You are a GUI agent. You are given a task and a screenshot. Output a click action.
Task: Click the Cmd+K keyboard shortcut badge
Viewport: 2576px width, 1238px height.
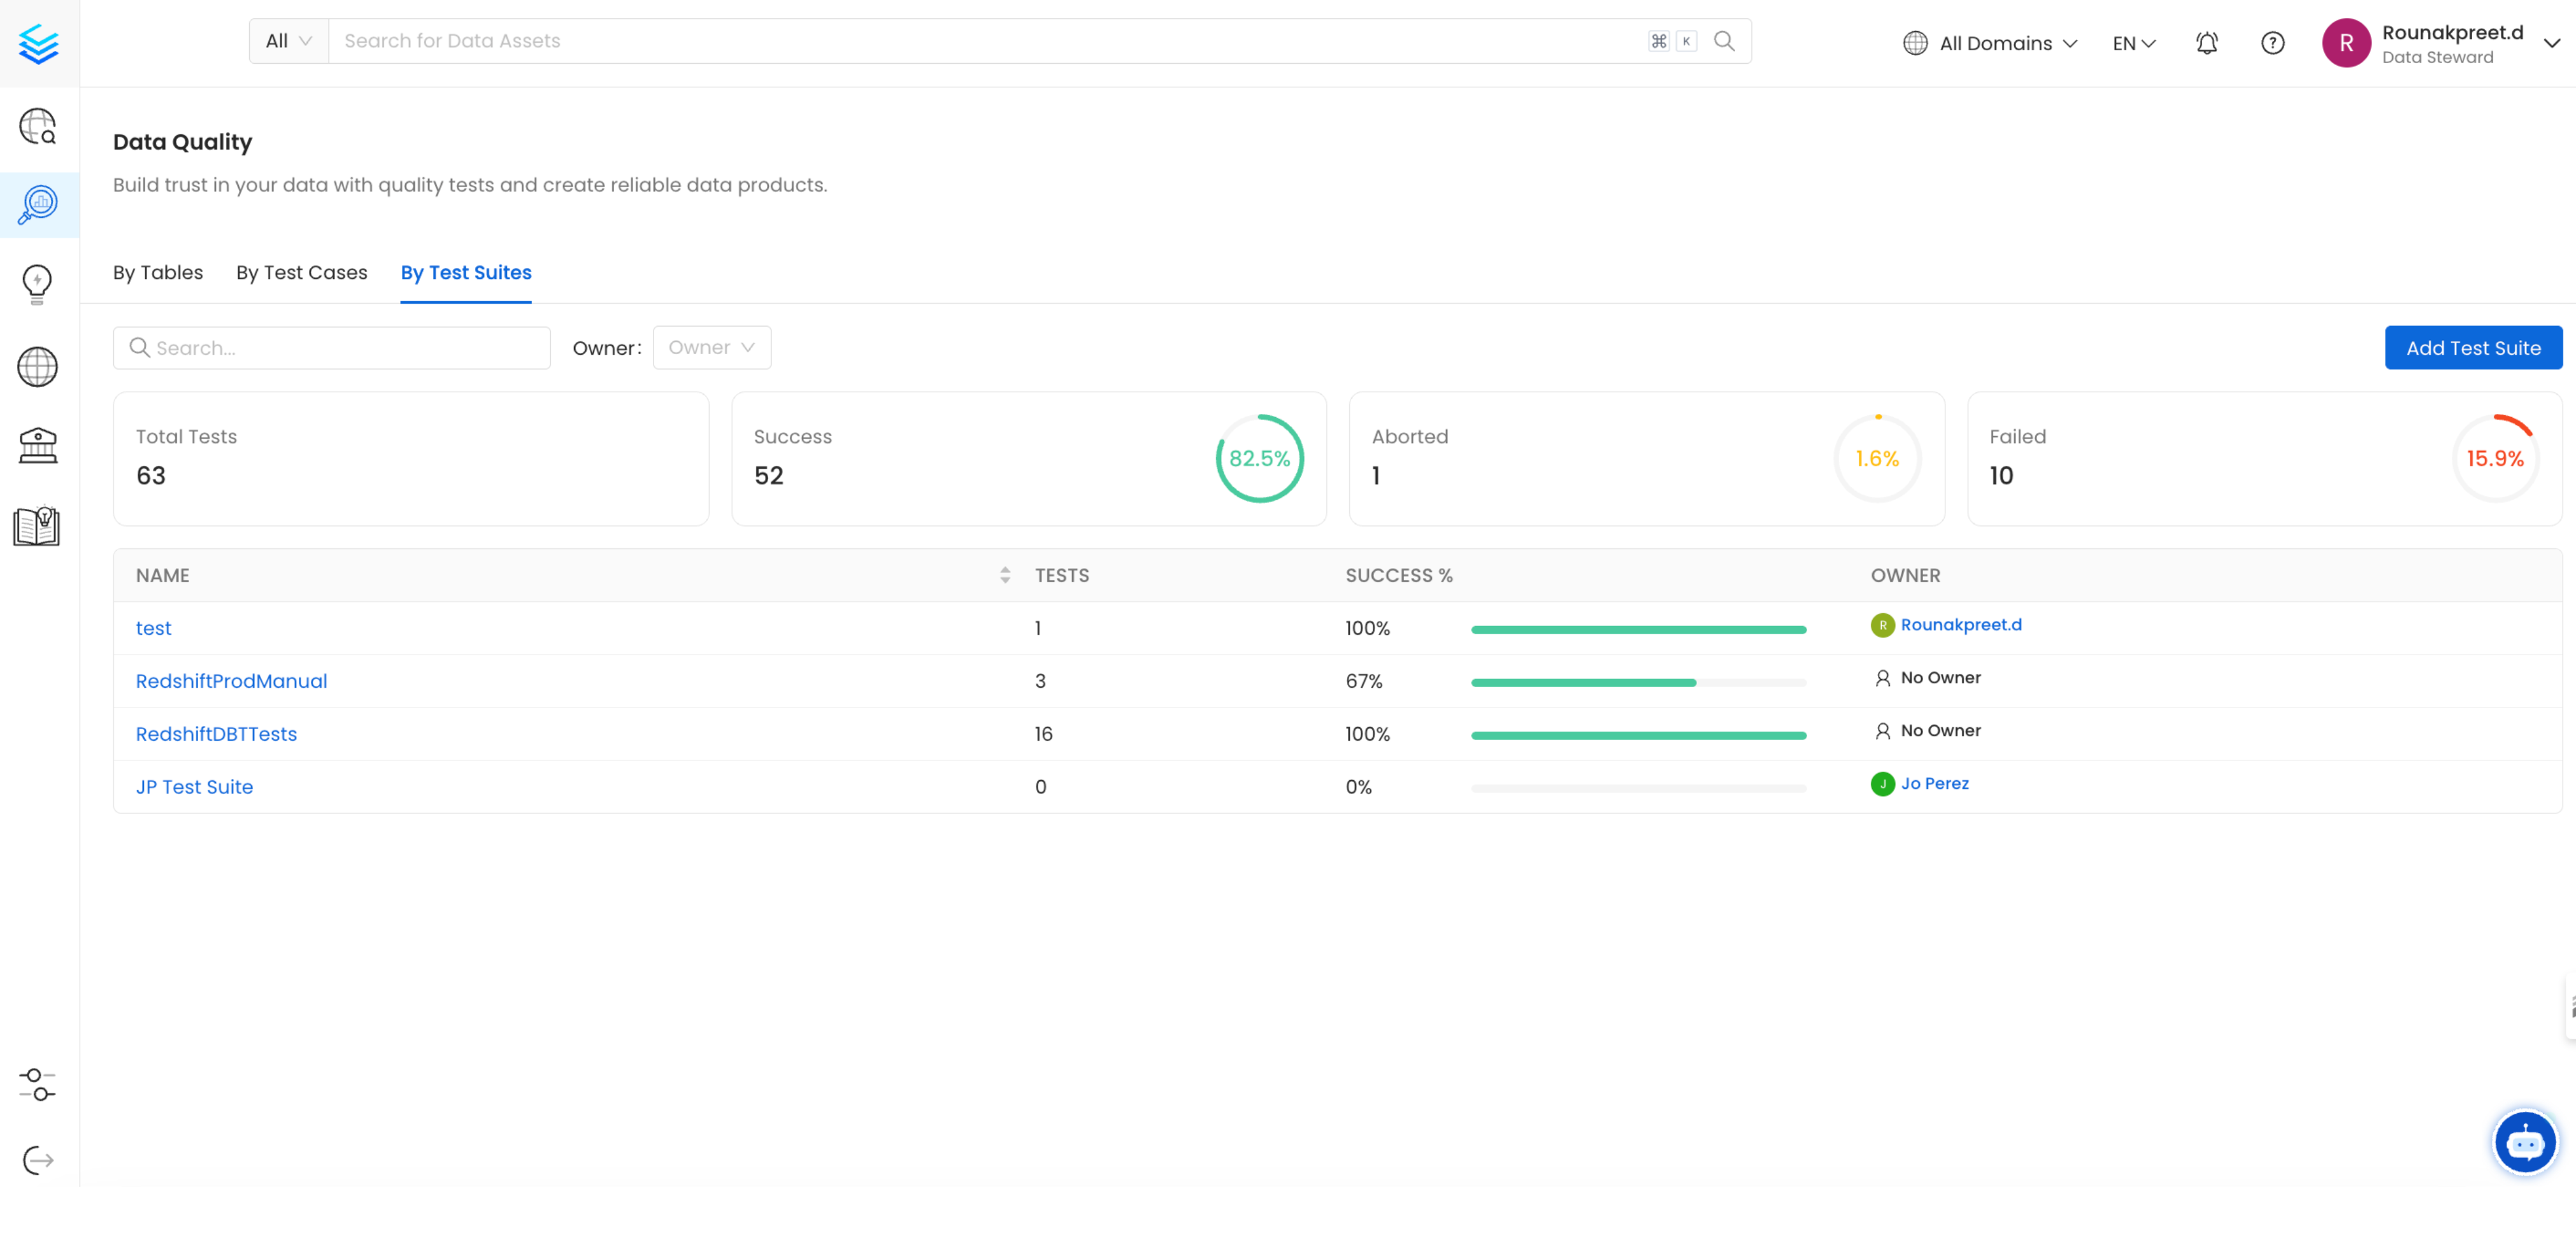tap(1672, 41)
